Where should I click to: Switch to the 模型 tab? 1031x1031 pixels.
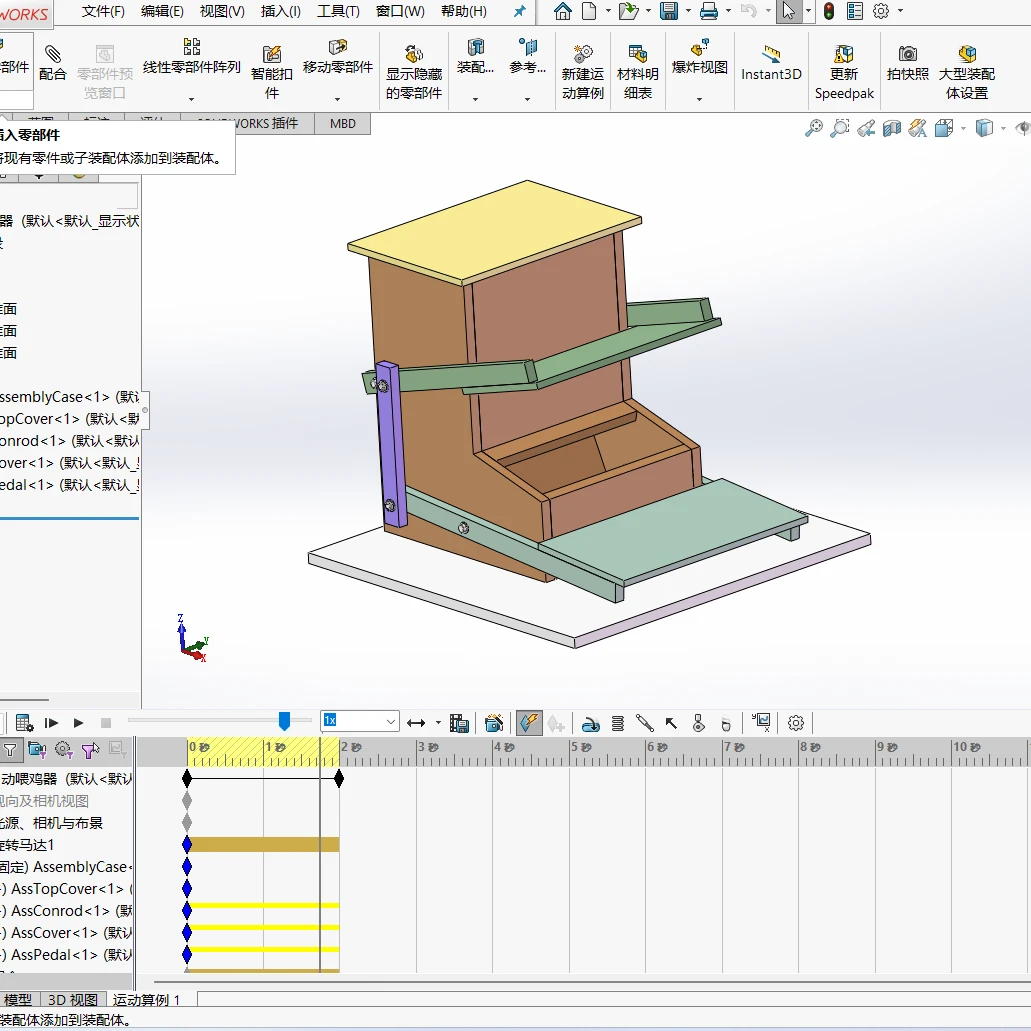pos(18,999)
